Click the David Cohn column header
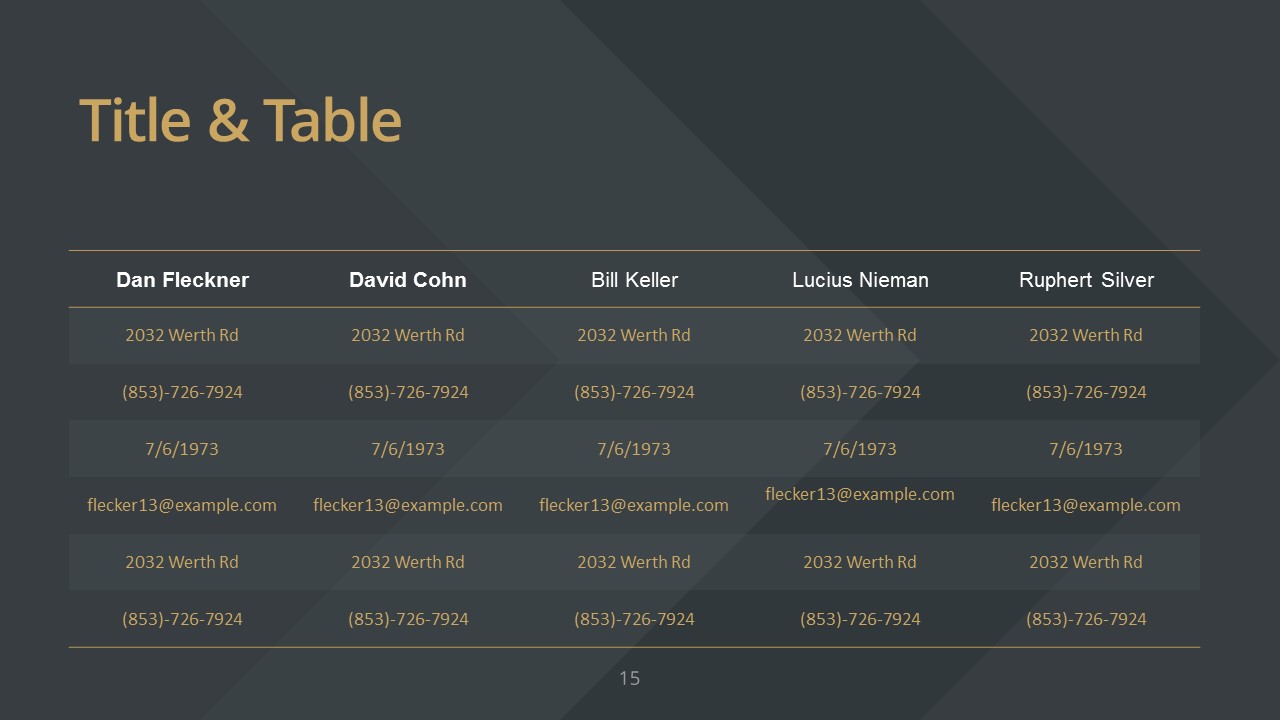The width and height of the screenshot is (1280, 720). tap(408, 280)
